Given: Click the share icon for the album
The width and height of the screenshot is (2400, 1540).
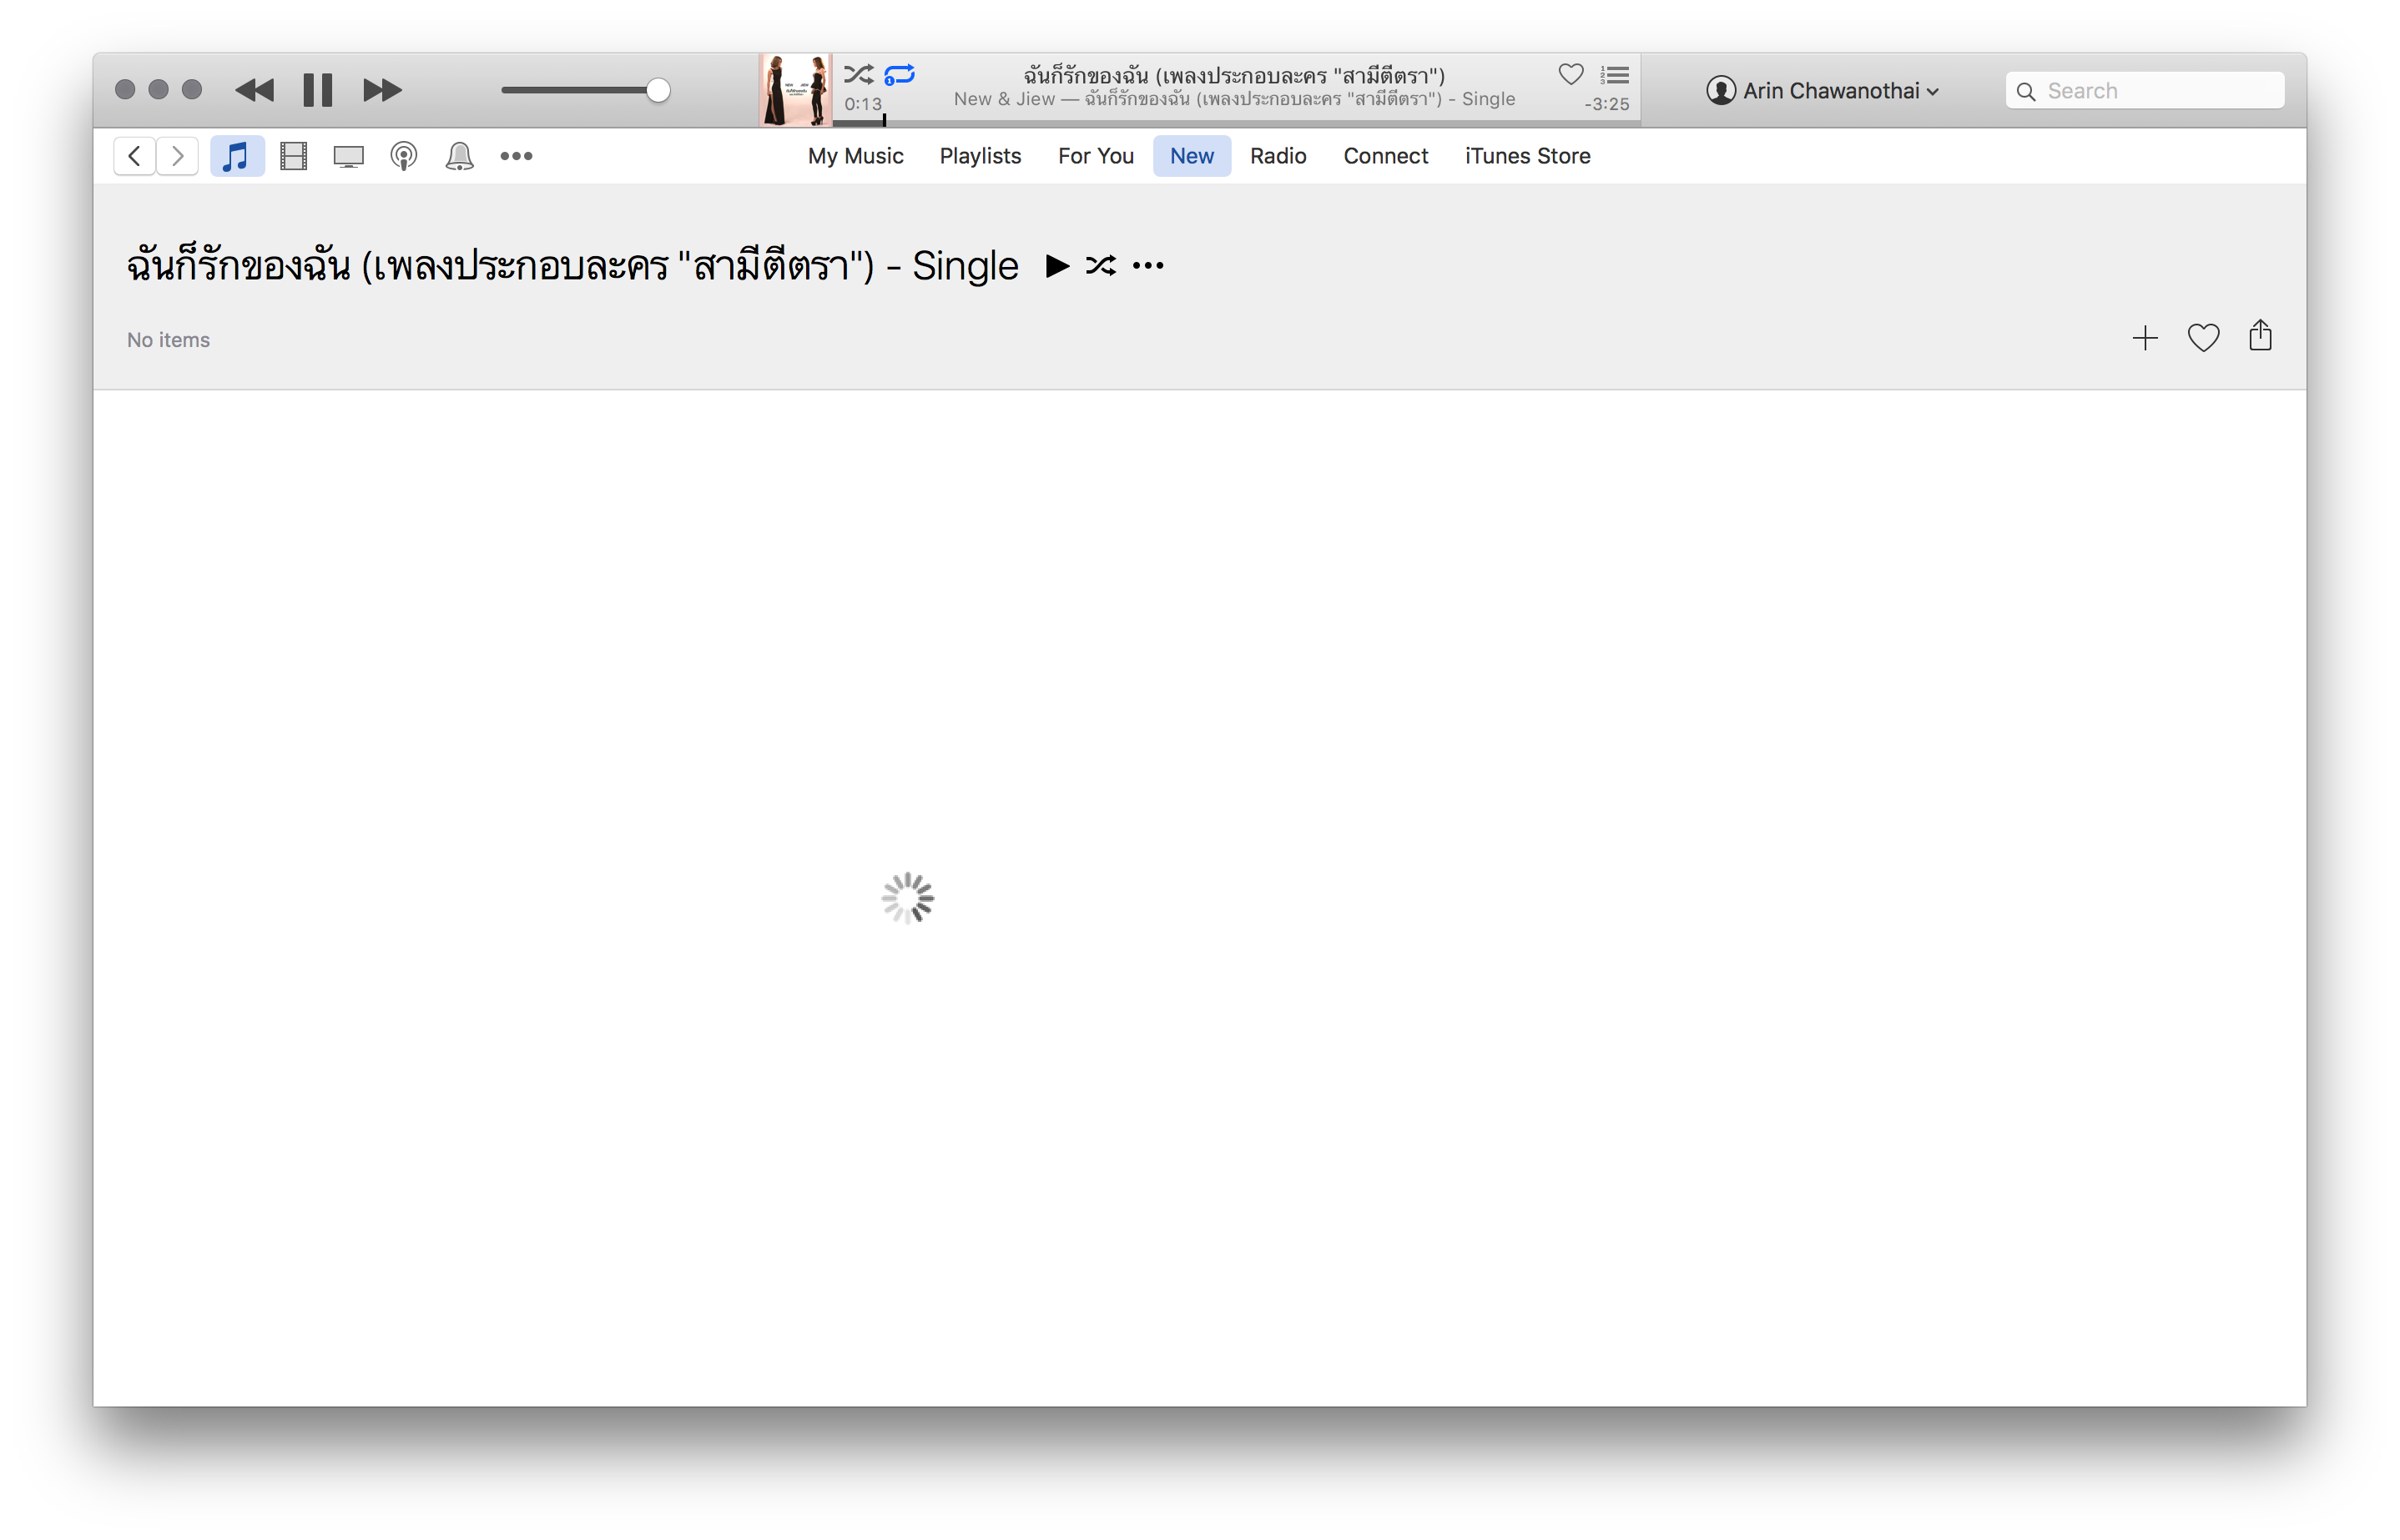Looking at the screenshot, I should pyautogui.click(x=2260, y=336).
